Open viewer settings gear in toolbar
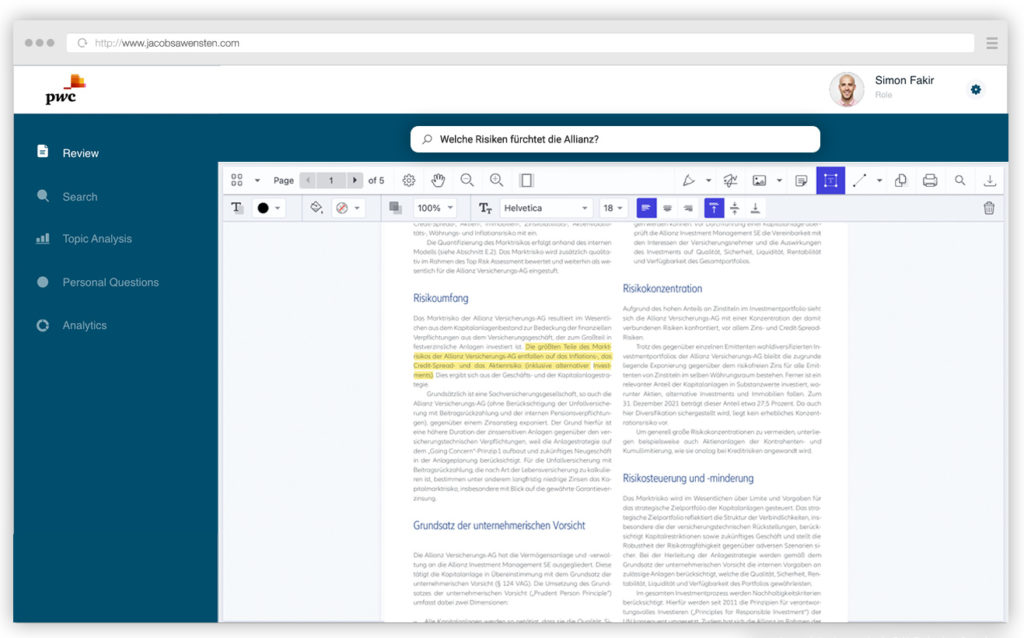 click(409, 180)
